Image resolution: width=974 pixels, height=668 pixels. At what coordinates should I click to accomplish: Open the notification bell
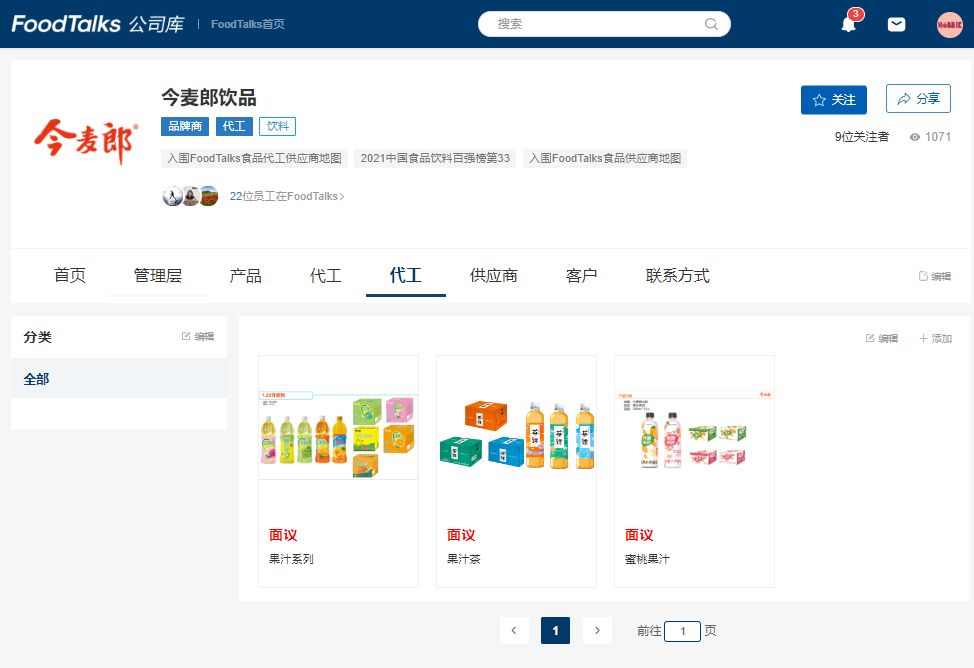click(849, 24)
